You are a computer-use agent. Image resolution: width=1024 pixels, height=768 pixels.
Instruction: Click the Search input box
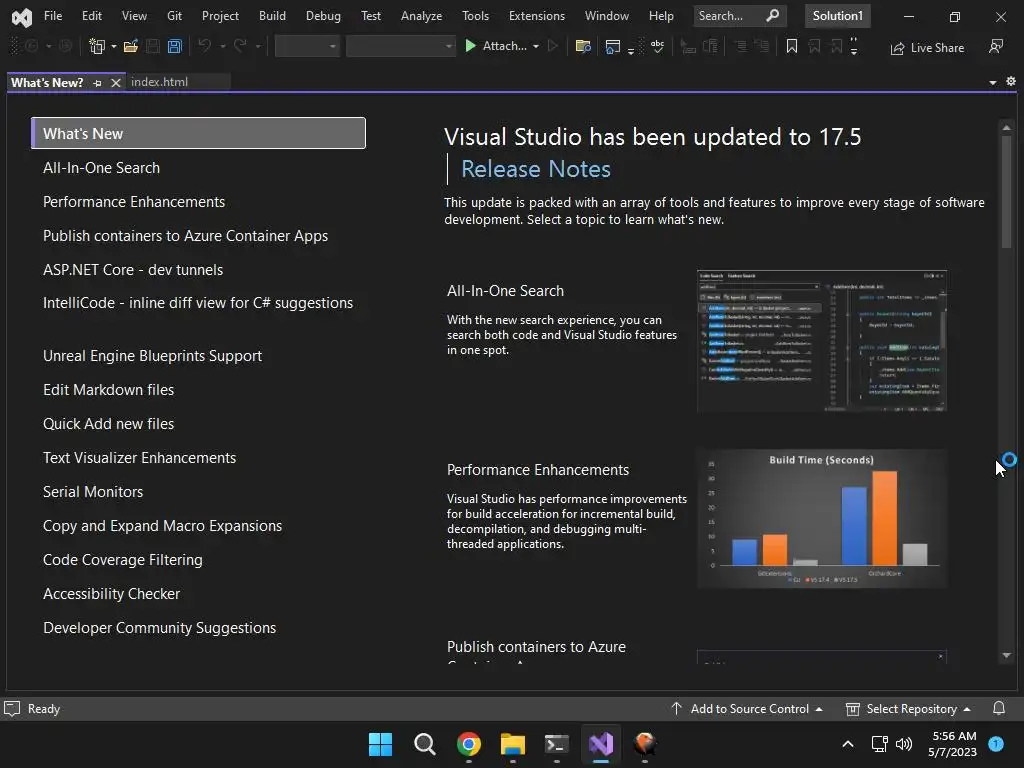pyautogui.click(x=739, y=16)
